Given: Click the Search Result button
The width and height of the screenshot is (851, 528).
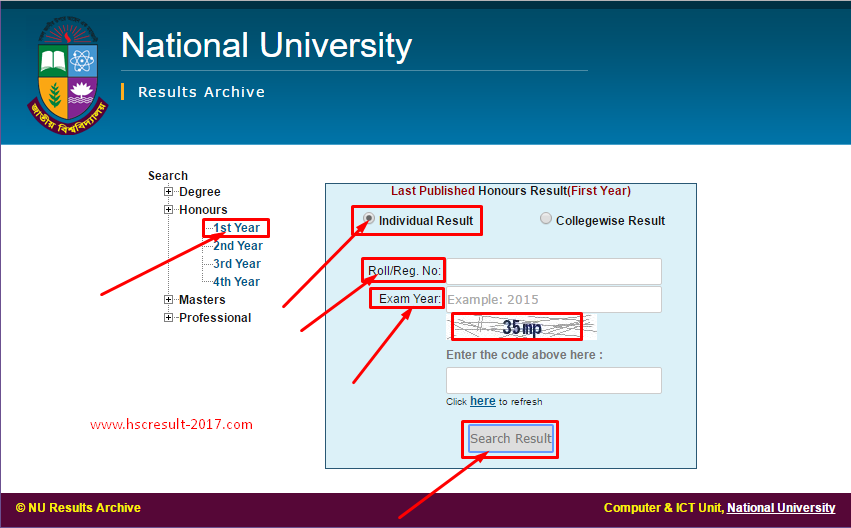Looking at the screenshot, I should point(511,438).
